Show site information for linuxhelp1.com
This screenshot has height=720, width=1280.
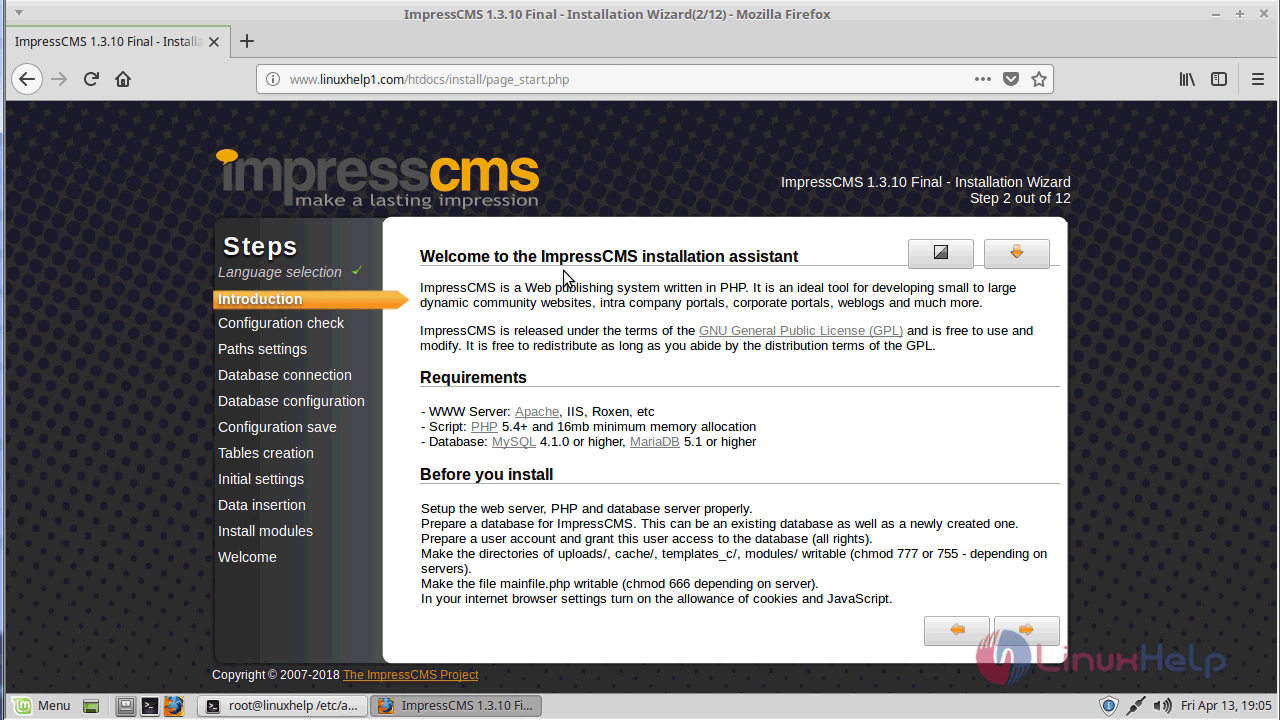click(x=273, y=79)
